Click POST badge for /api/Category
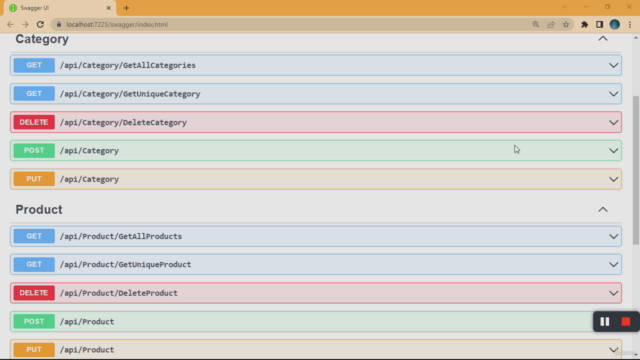The width and height of the screenshot is (640, 360). point(34,151)
